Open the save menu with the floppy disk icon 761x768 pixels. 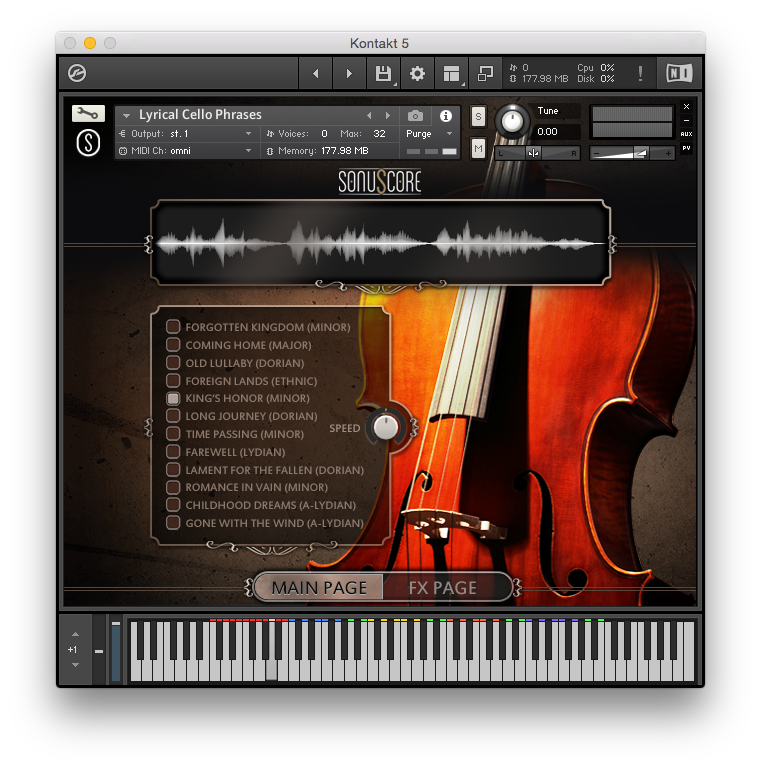click(x=383, y=73)
